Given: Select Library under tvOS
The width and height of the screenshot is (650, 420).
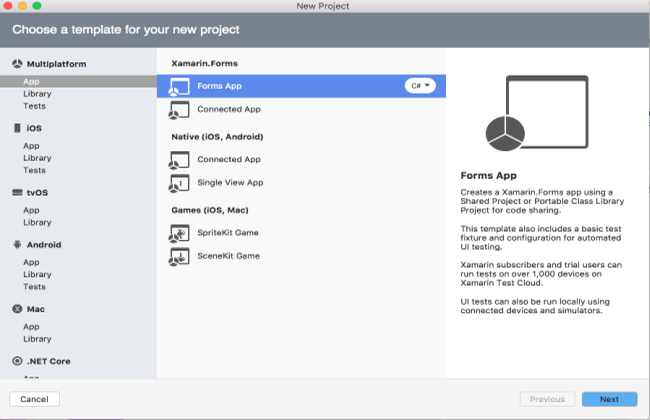Looking at the screenshot, I should [x=37, y=222].
